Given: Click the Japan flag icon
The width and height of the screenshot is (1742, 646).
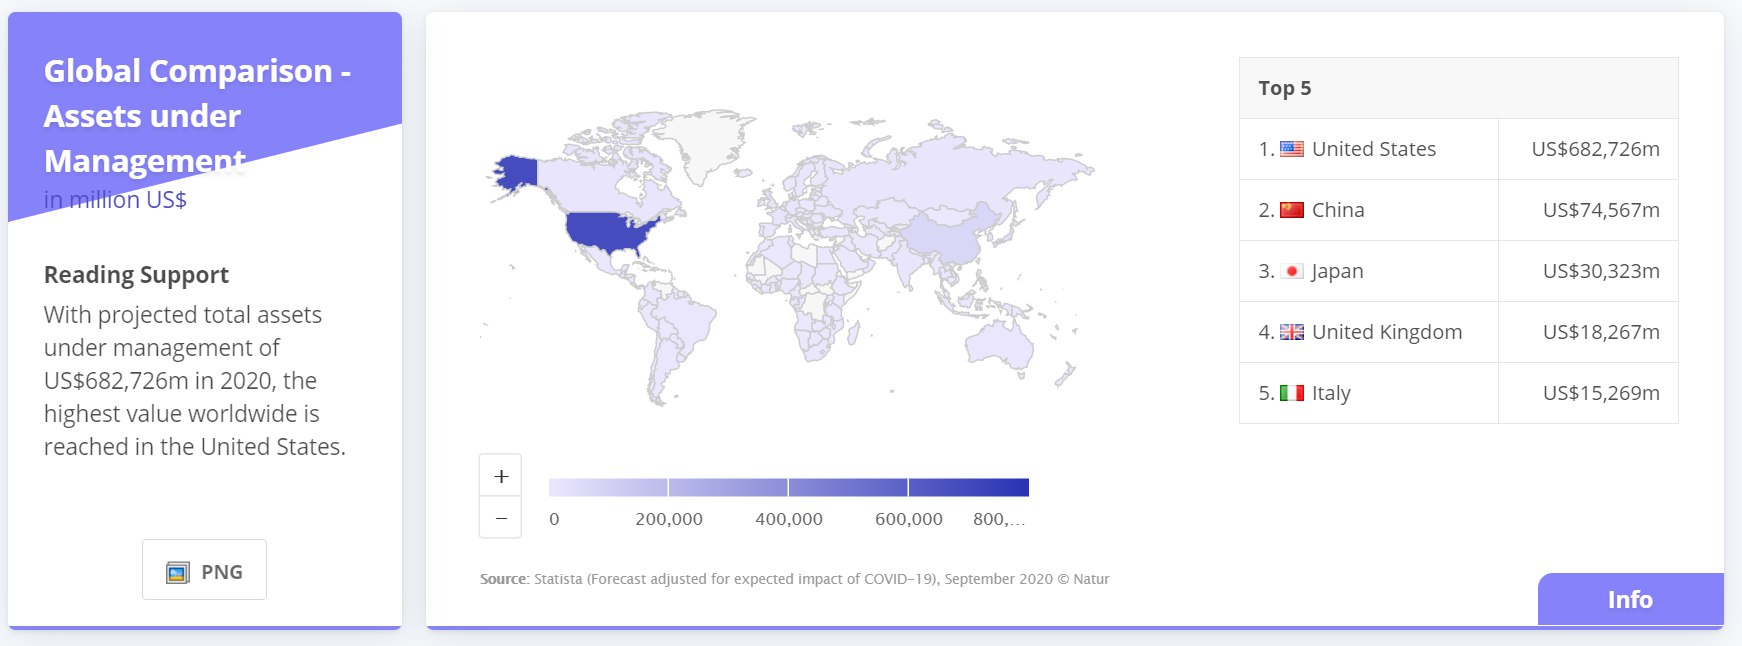Looking at the screenshot, I should (1292, 271).
